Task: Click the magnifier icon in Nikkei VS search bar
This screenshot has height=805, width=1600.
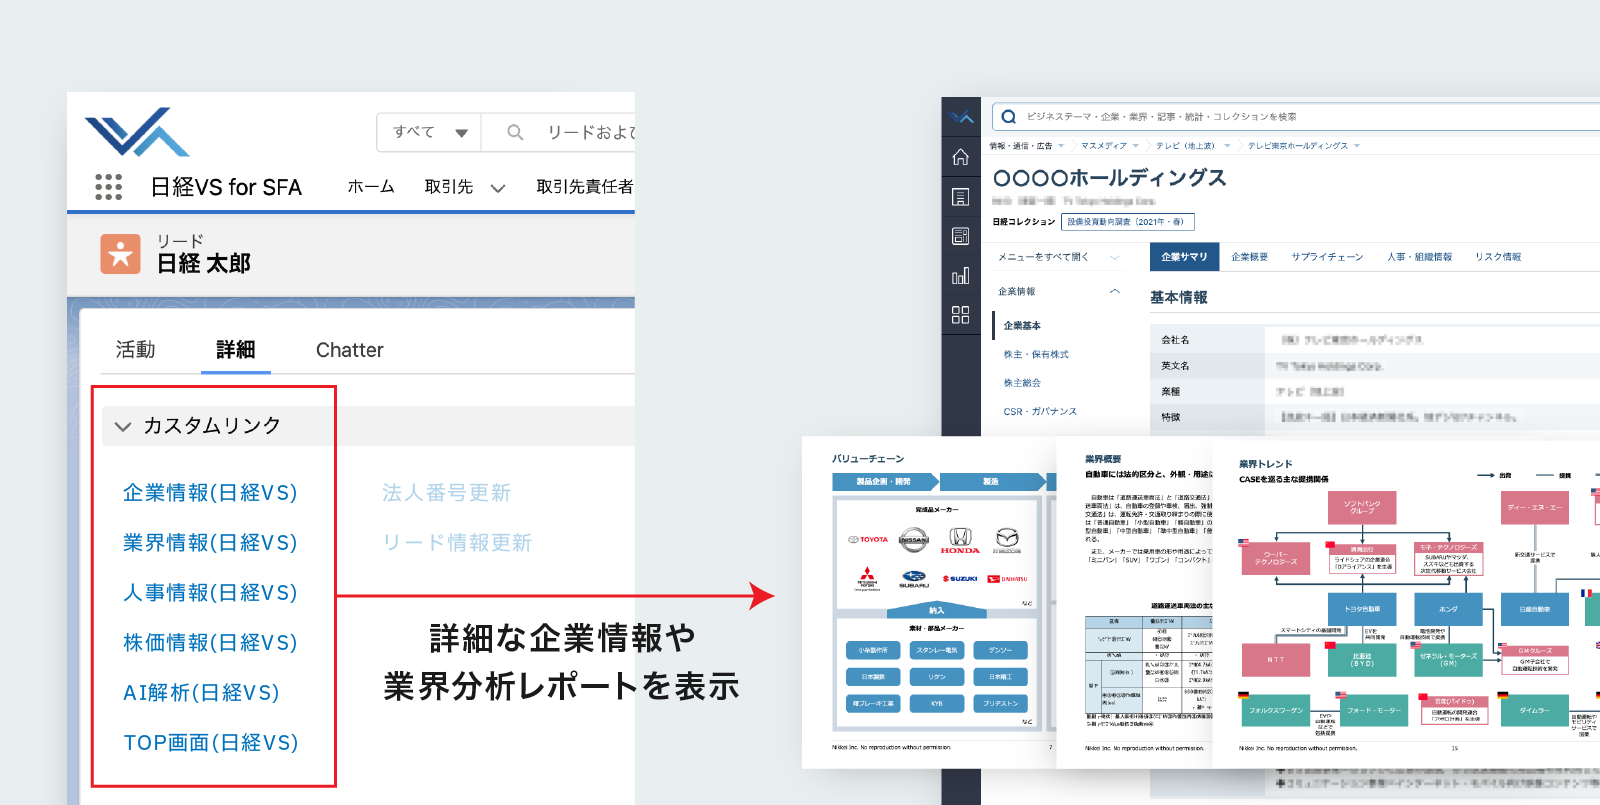Action: [1008, 117]
